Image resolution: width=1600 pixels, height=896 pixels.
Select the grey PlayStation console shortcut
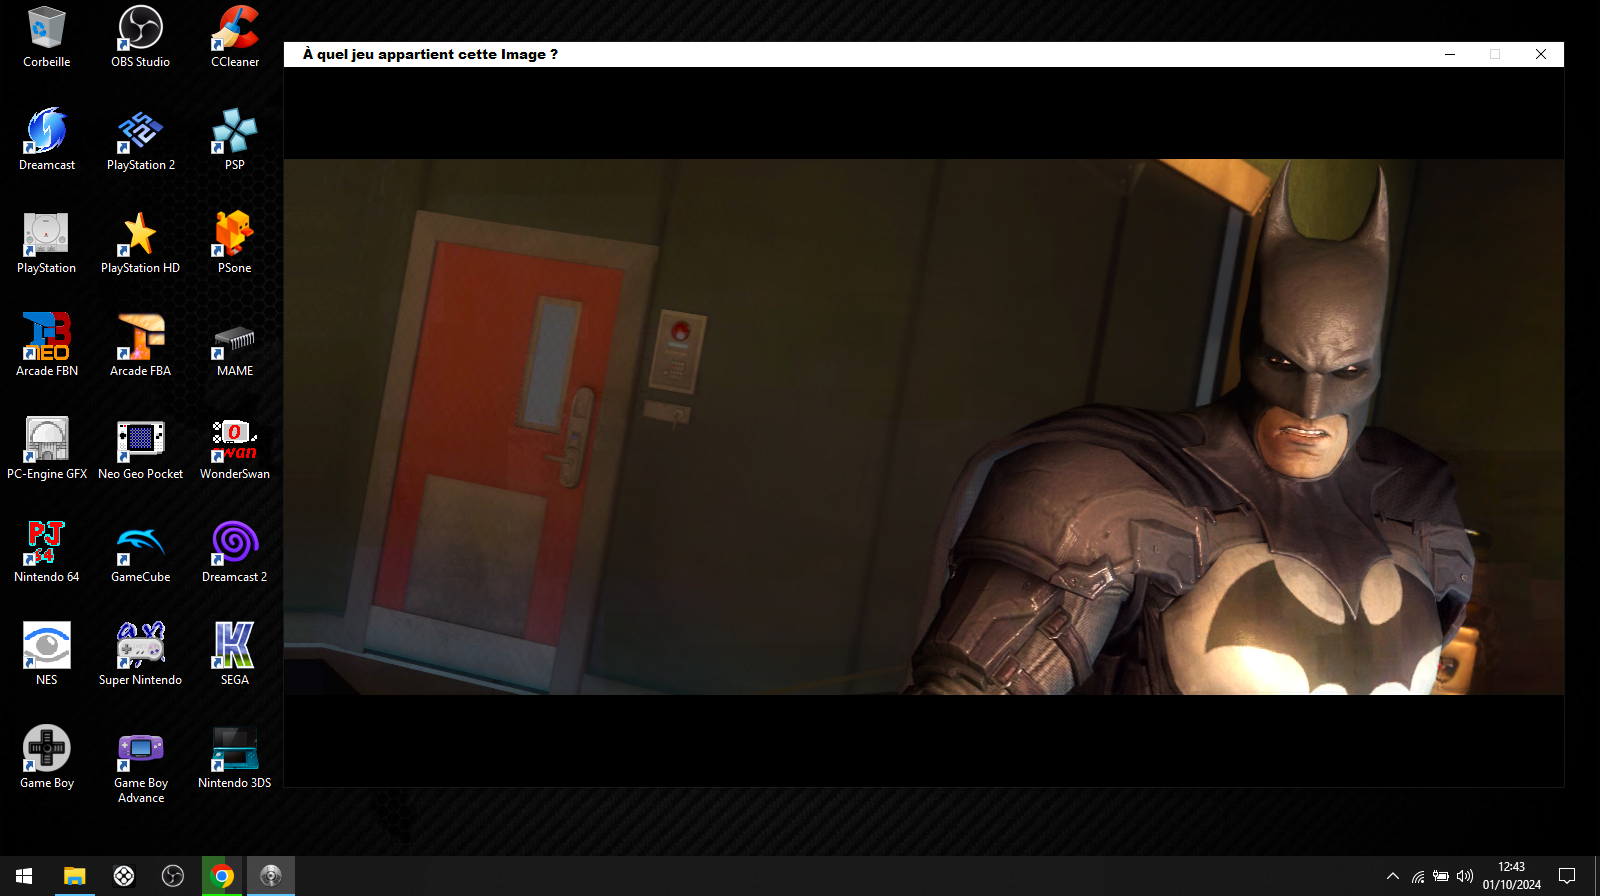click(x=46, y=243)
